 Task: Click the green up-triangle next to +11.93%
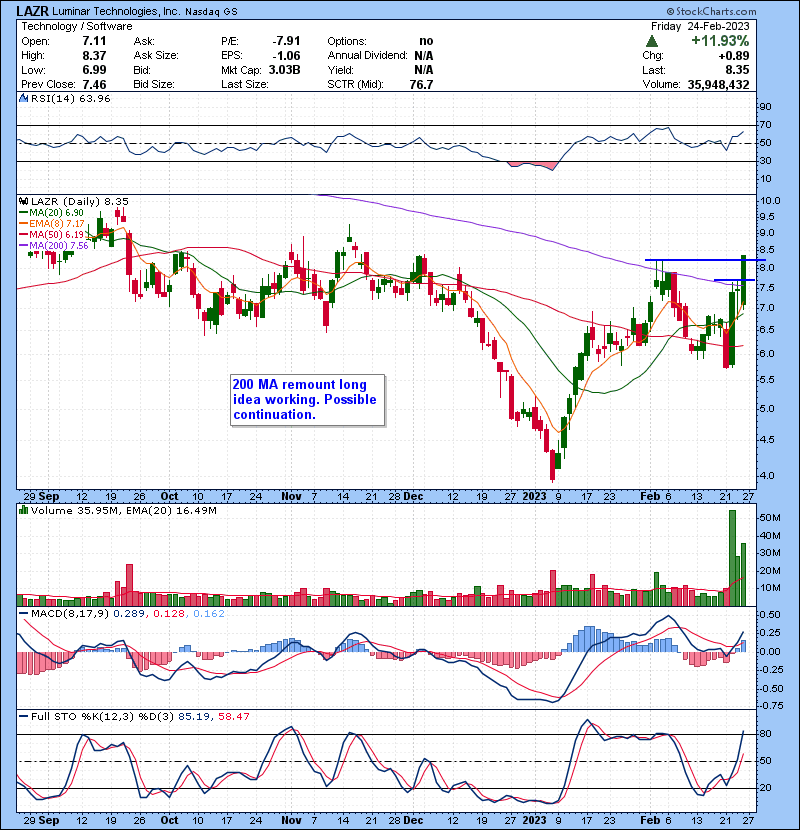pyautogui.click(x=652, y=41)
